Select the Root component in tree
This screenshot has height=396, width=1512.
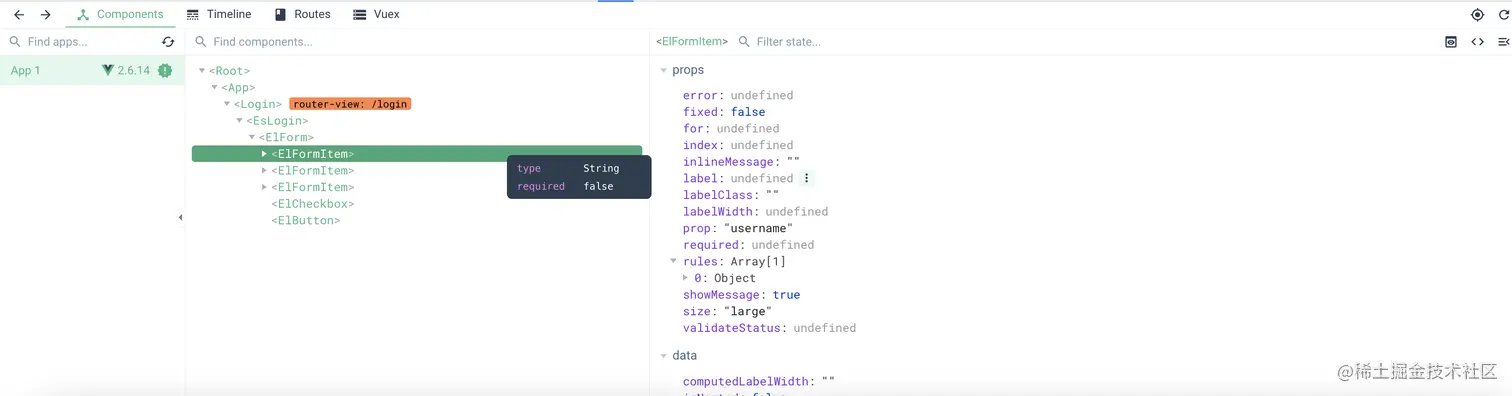[229, 71]
